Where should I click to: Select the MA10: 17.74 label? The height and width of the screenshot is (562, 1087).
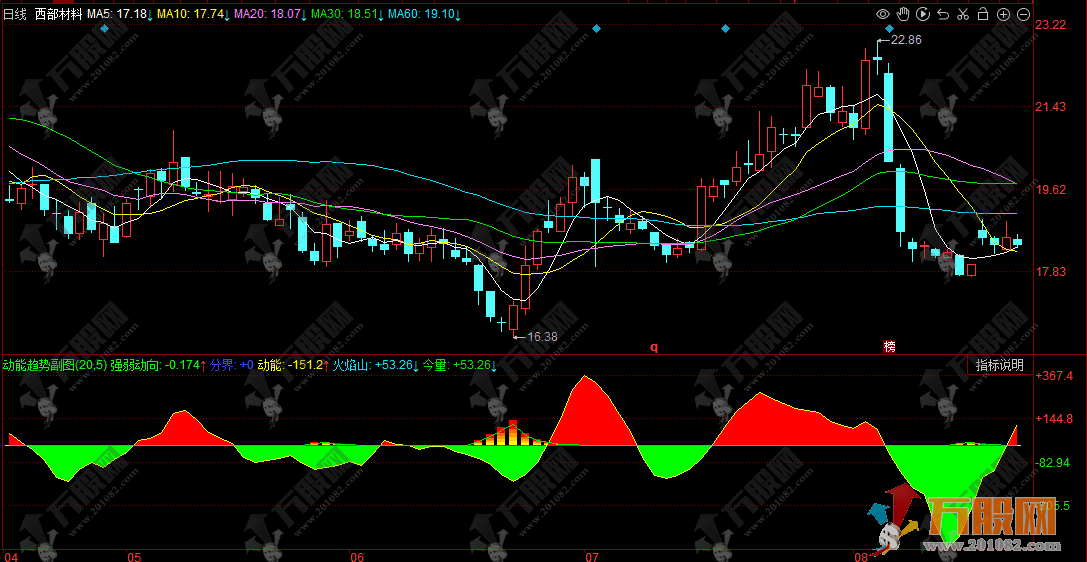tap(193, 14)
